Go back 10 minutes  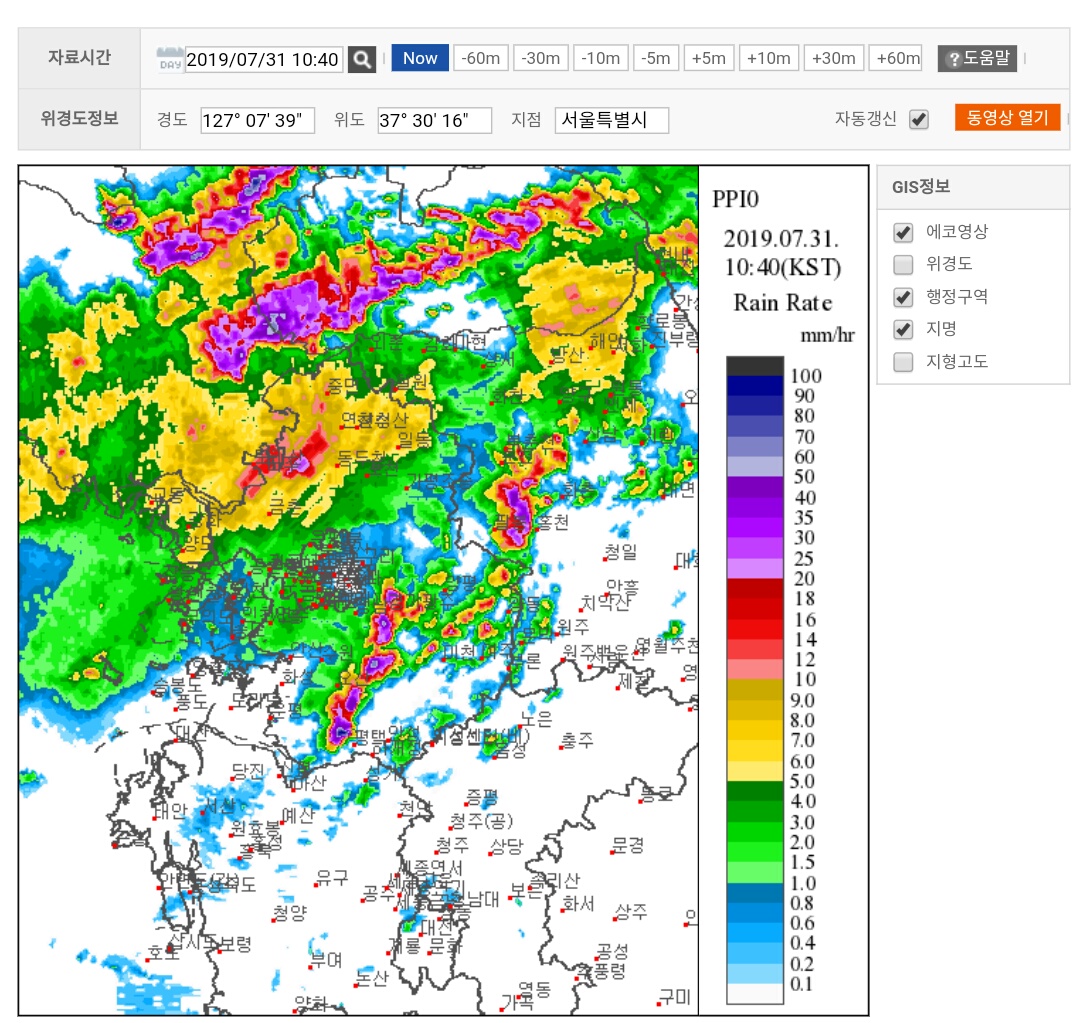(601, 58)
